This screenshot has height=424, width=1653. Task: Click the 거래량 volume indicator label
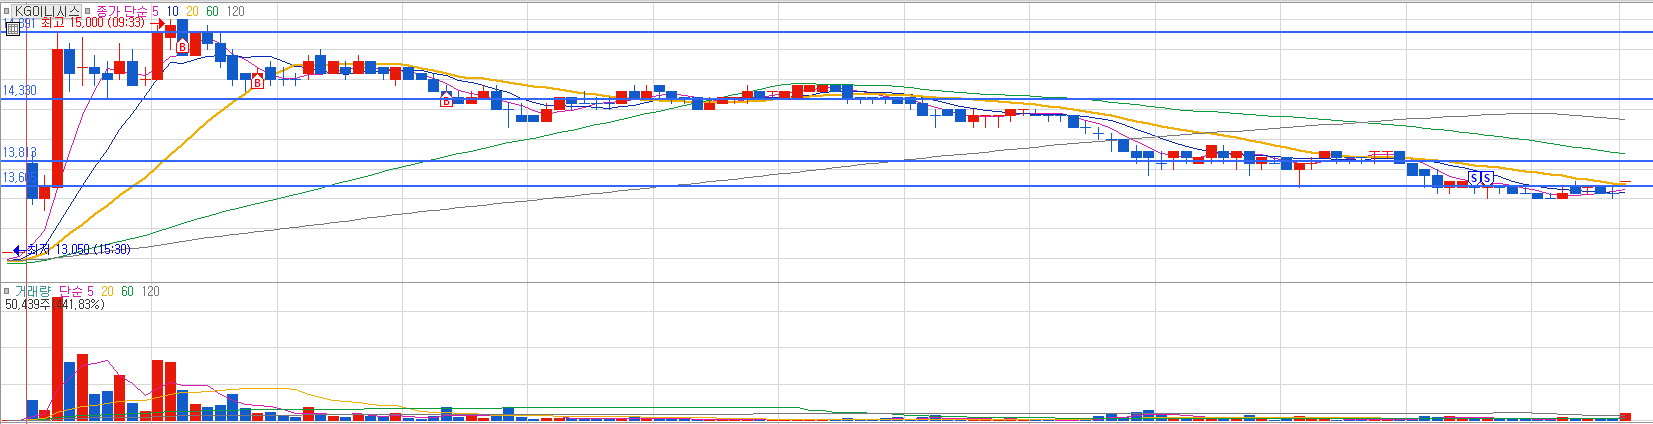coord(33,291)
